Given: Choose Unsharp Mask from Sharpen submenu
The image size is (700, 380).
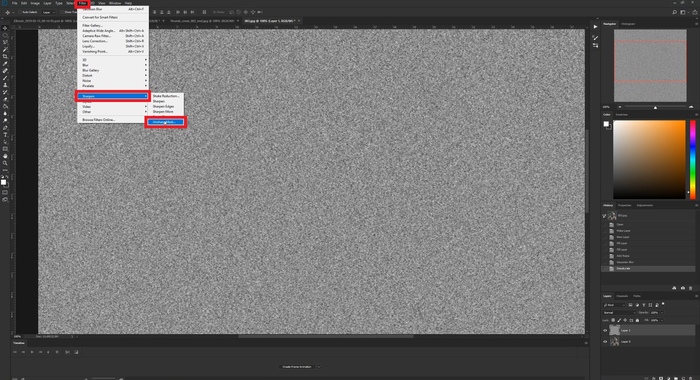Looking at the screenshot, I should [166, 122].
